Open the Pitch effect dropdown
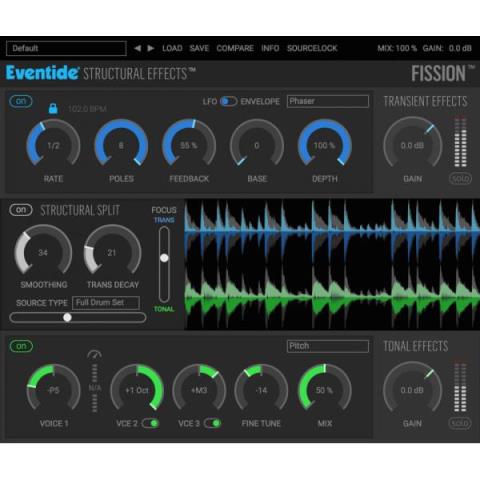The width and height of the screenshot is (480, 480). coord(328,346)
